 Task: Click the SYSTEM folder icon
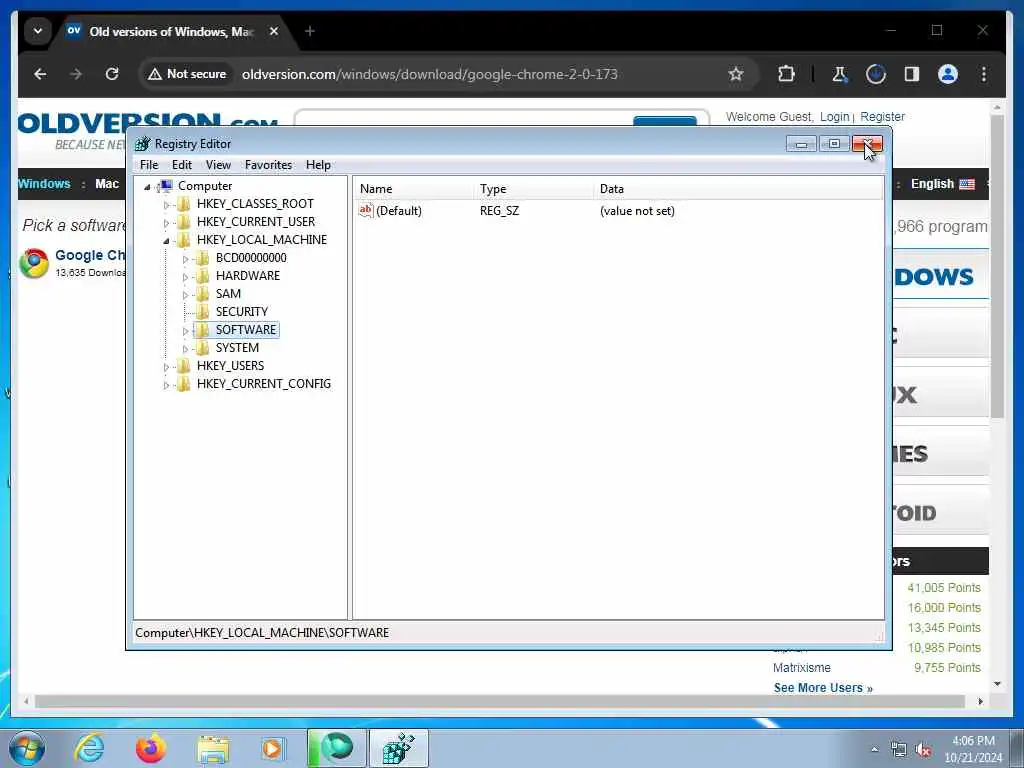click(x=202, y=347)
